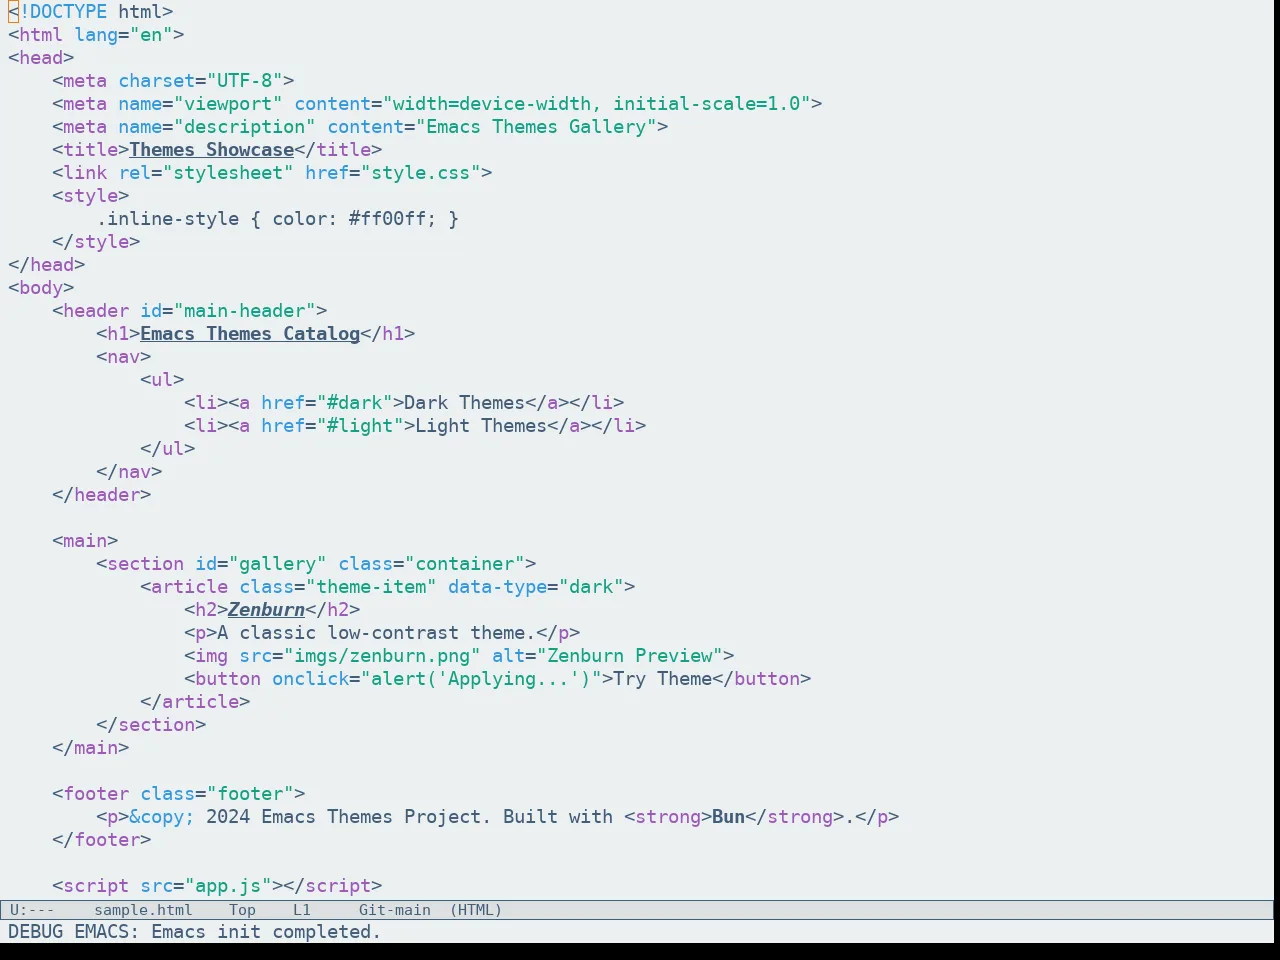
Task: Click the closing </footer> tag
Action: (x=101, y=840)
